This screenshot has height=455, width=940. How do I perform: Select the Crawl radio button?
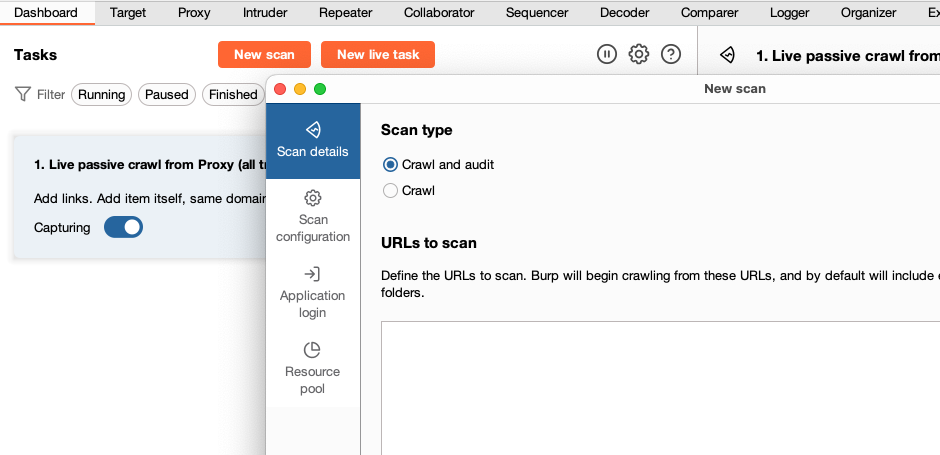pyautogui.click(x=390, y=190)
